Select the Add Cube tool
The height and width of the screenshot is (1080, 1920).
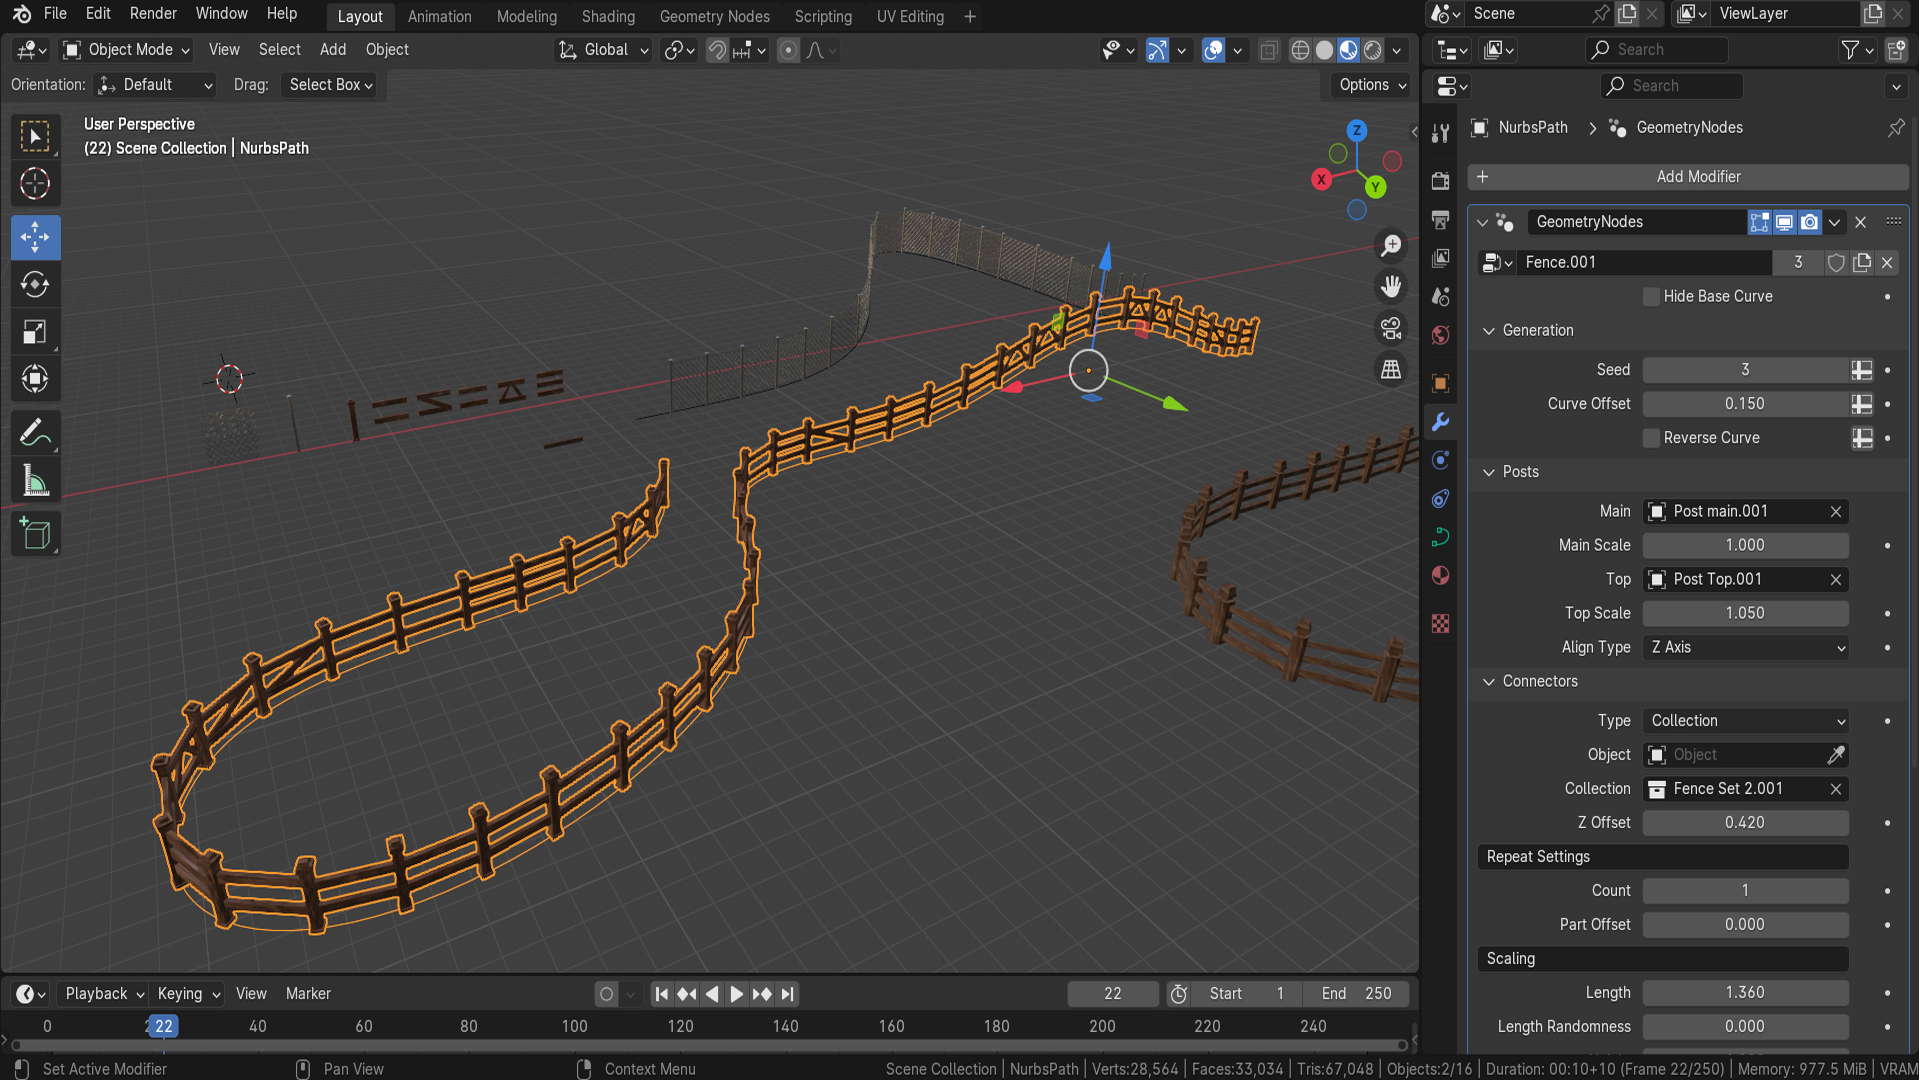[35, 534]
